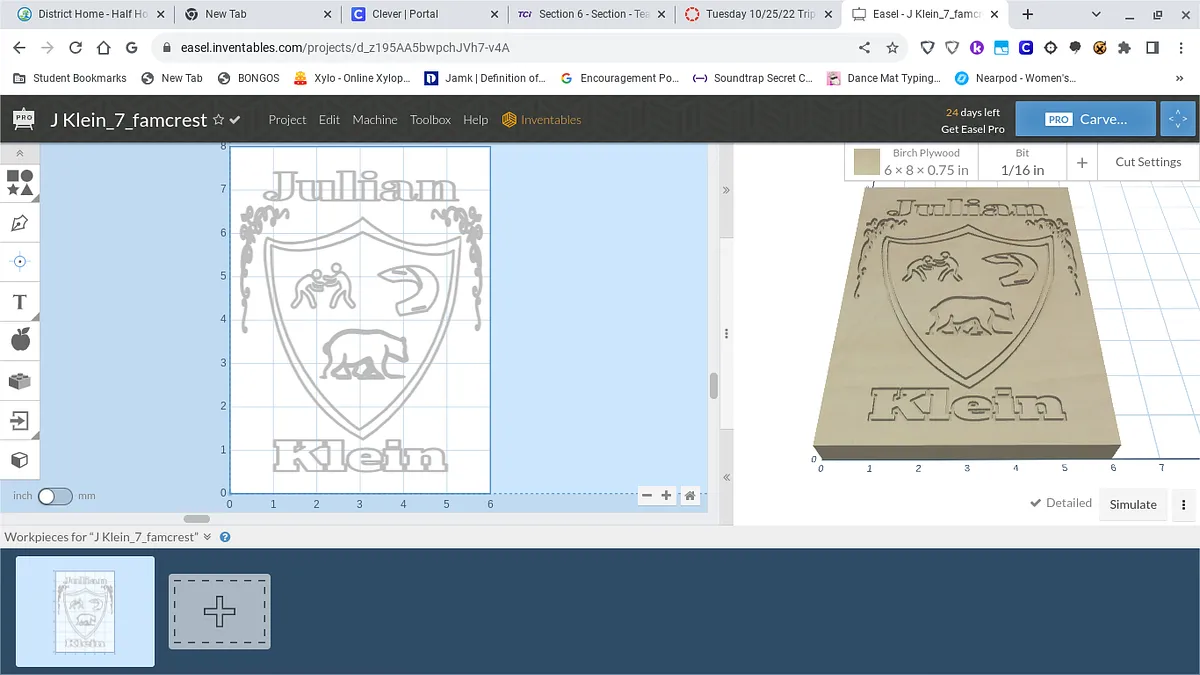The width and height of the screenshot is (1200, 675).
Task: Toggle units between inch and mm
Action: tap(55, 496)
